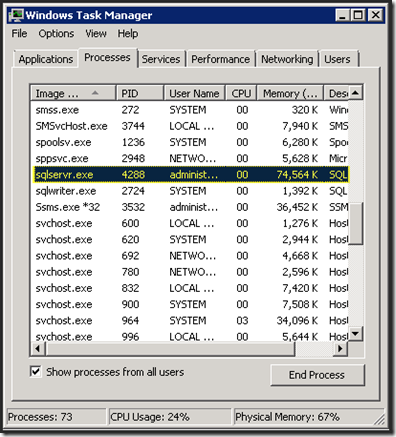This screenshot has height=437, width=396.
Task: Sort by Memory column header
Action: point(290,93)
